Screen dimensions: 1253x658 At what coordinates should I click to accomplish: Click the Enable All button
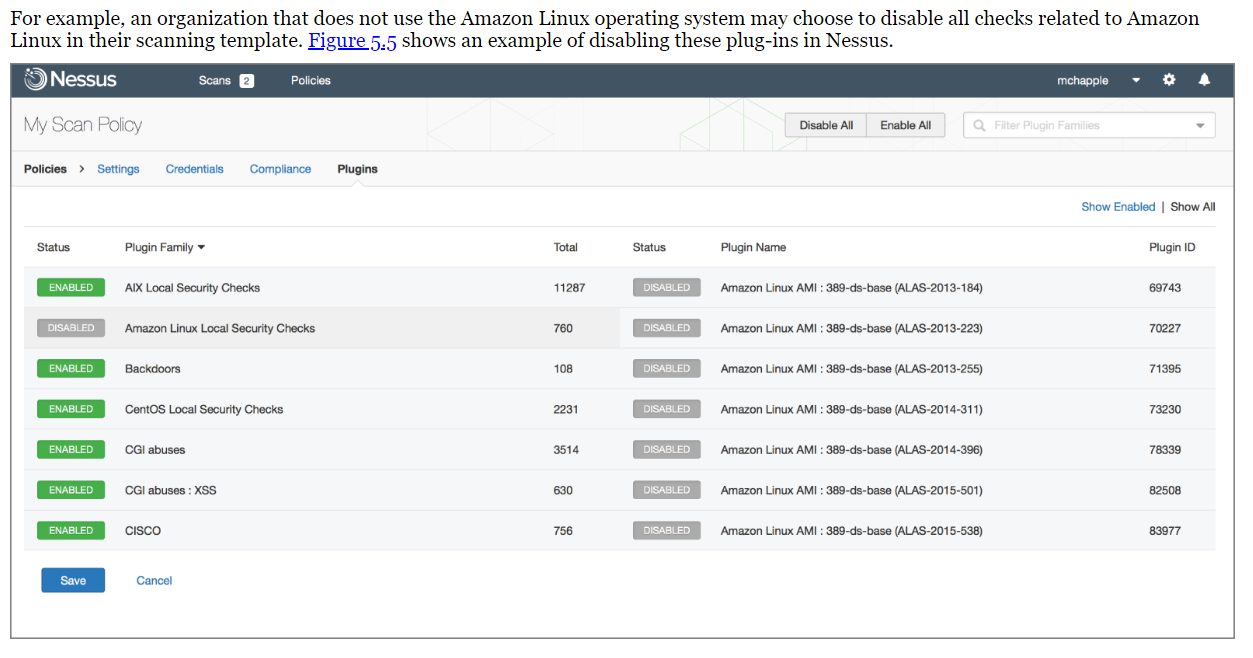tap(906, 125)
